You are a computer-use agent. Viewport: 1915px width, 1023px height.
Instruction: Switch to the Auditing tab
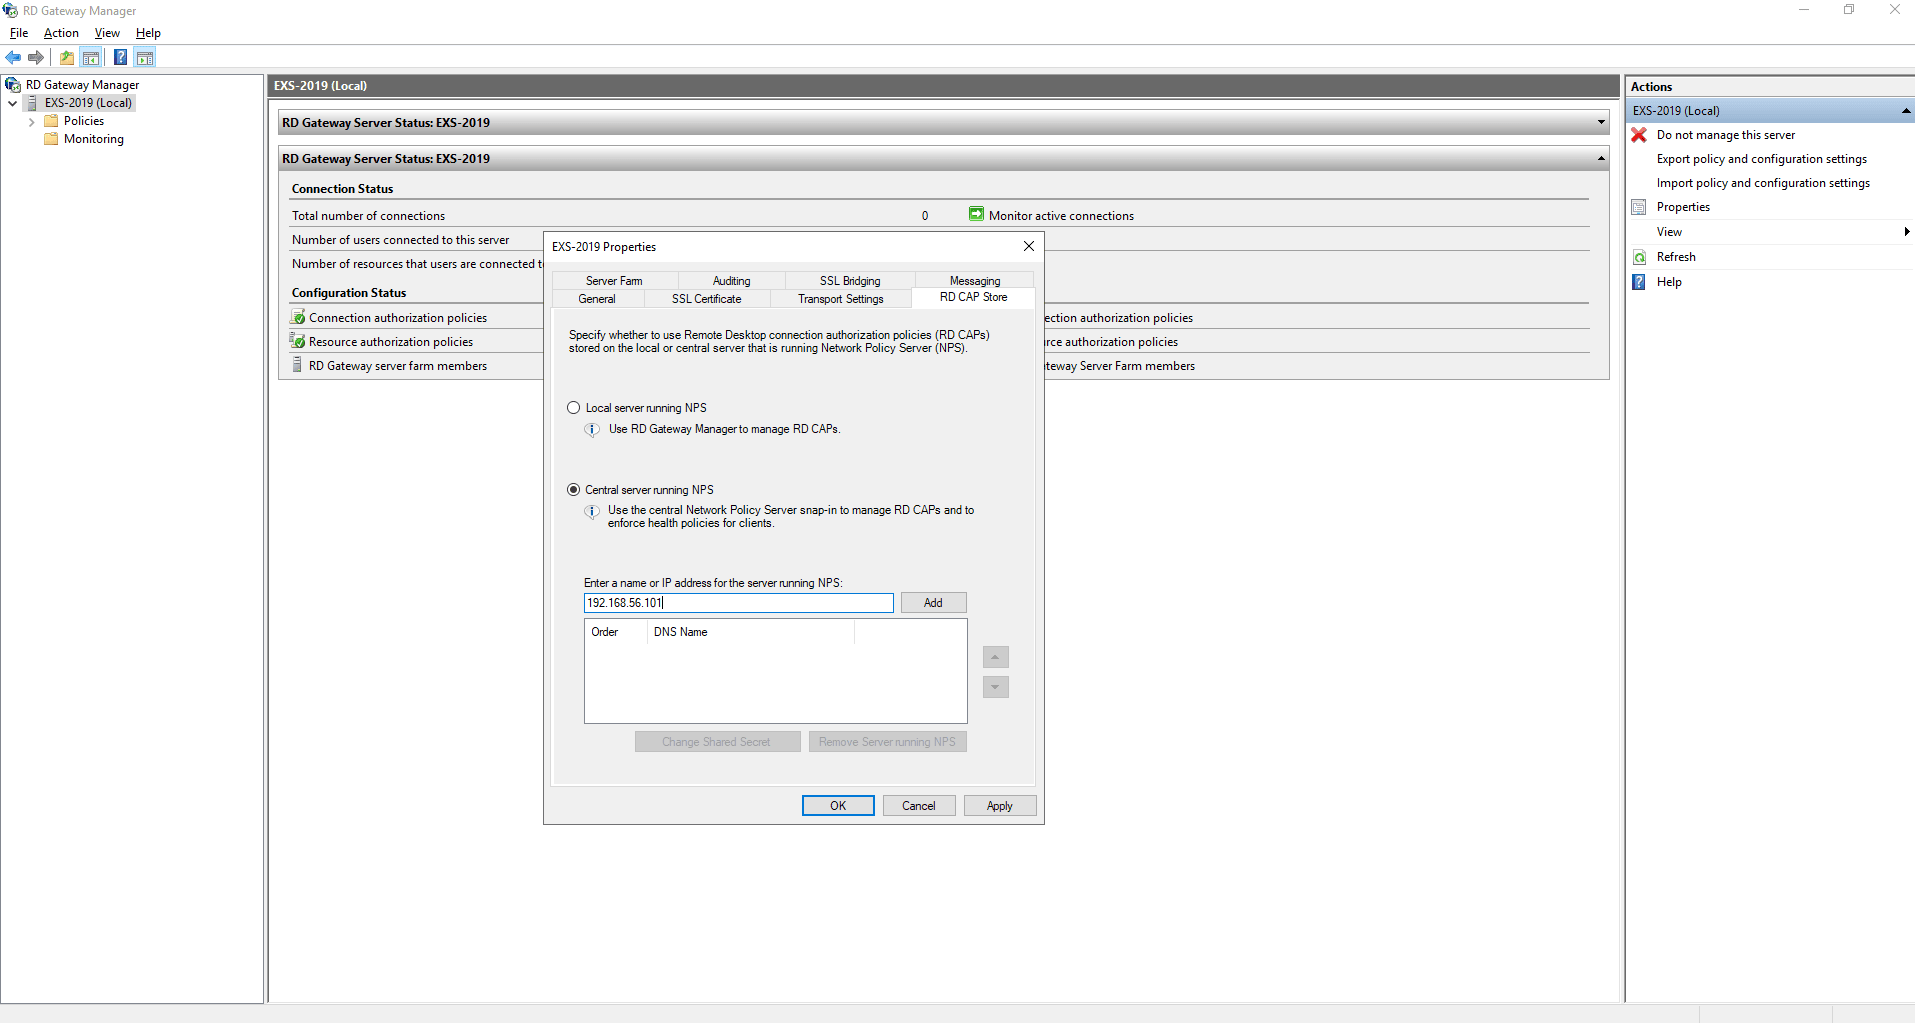pos(731,281)
